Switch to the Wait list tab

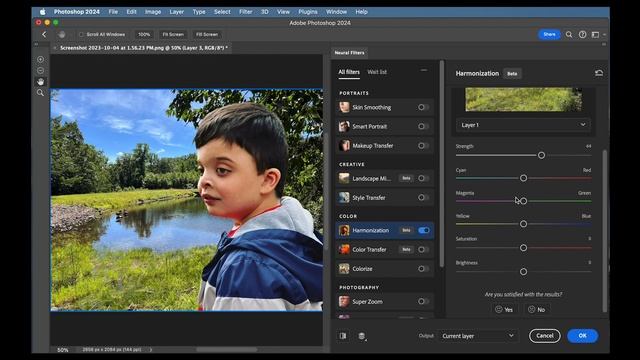[377, 72]
